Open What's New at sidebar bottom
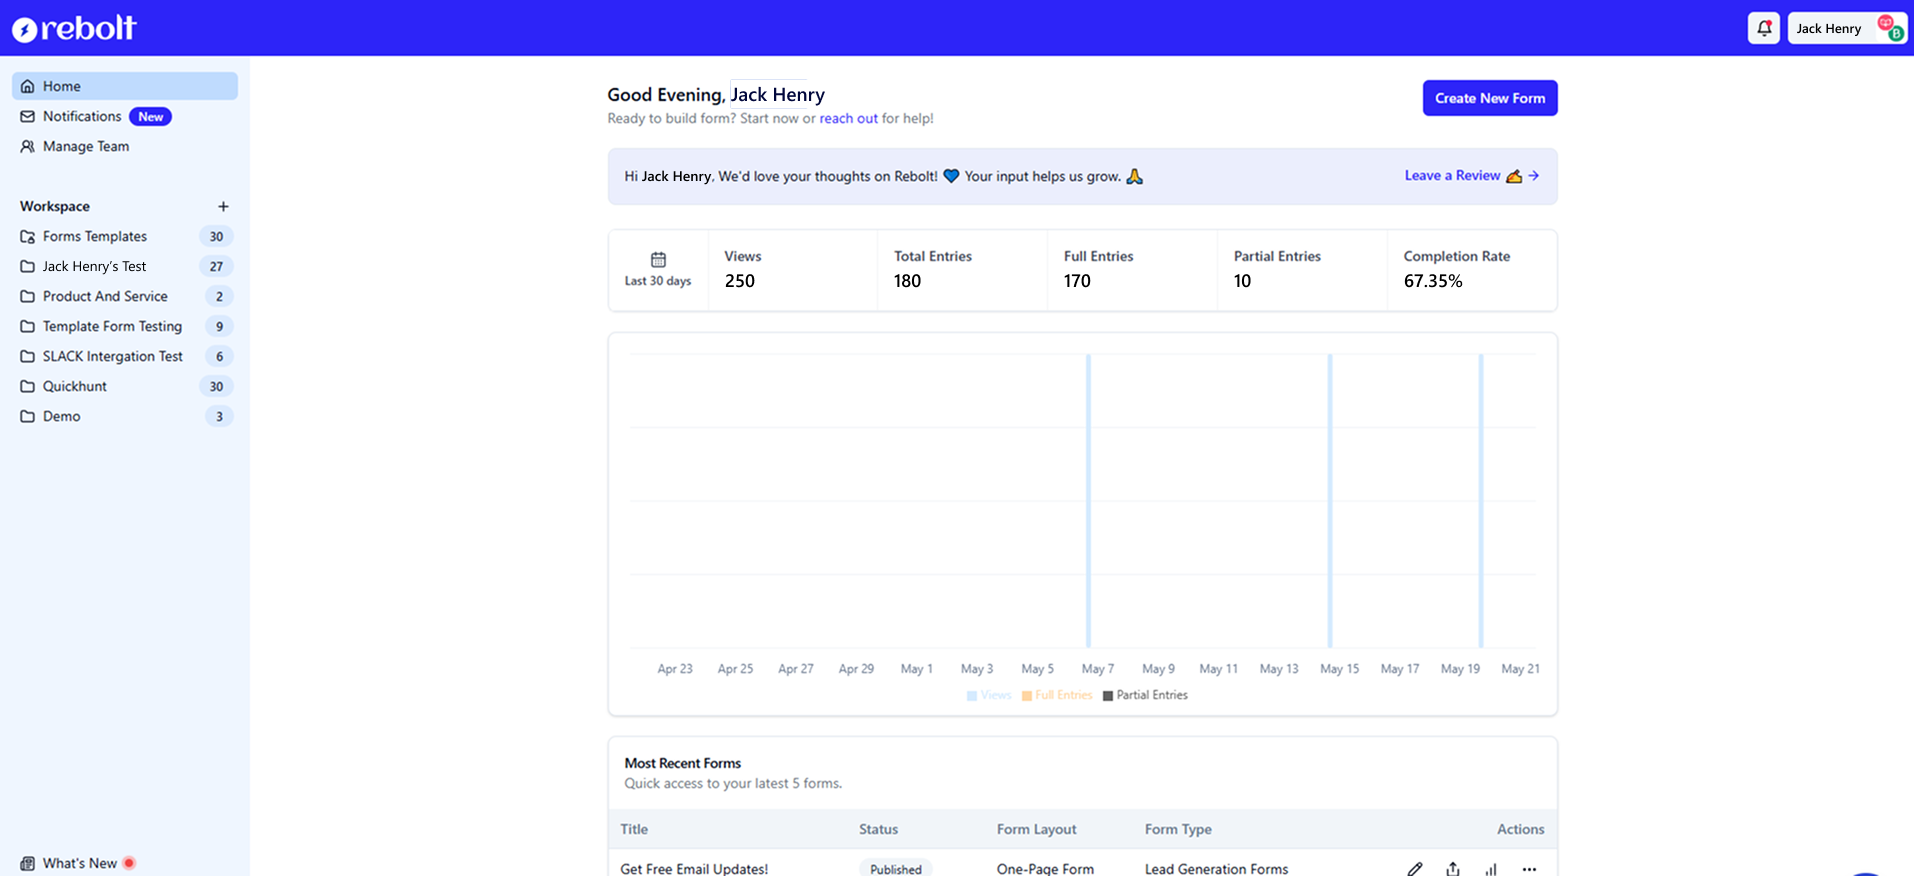Image resolution: width=1914 pixels, height=876 pixels. 79,863
